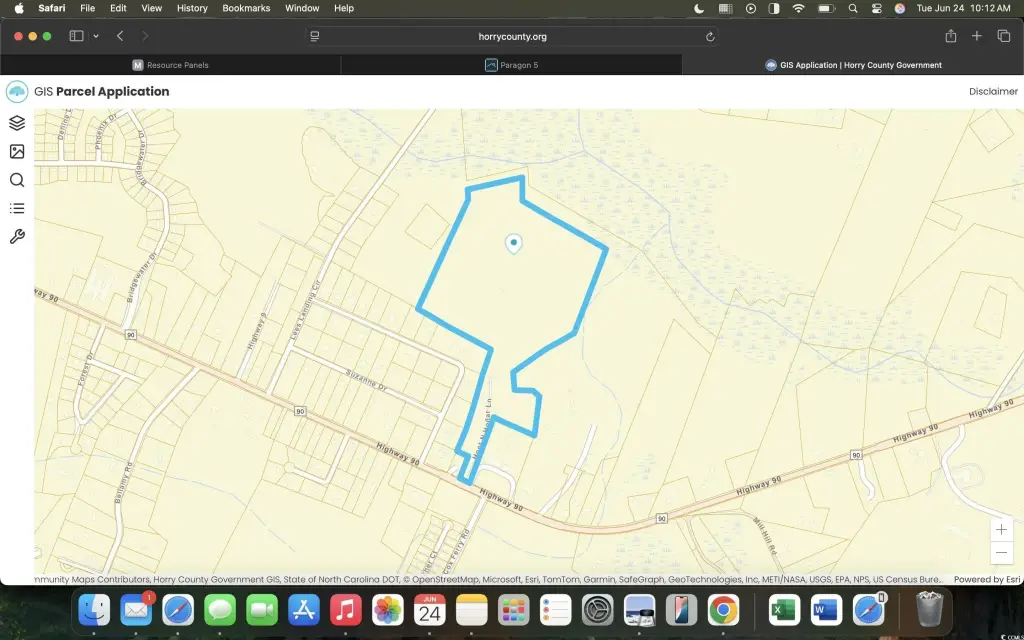Switch to the Paragon 5 tab

(x=512, y=65)
